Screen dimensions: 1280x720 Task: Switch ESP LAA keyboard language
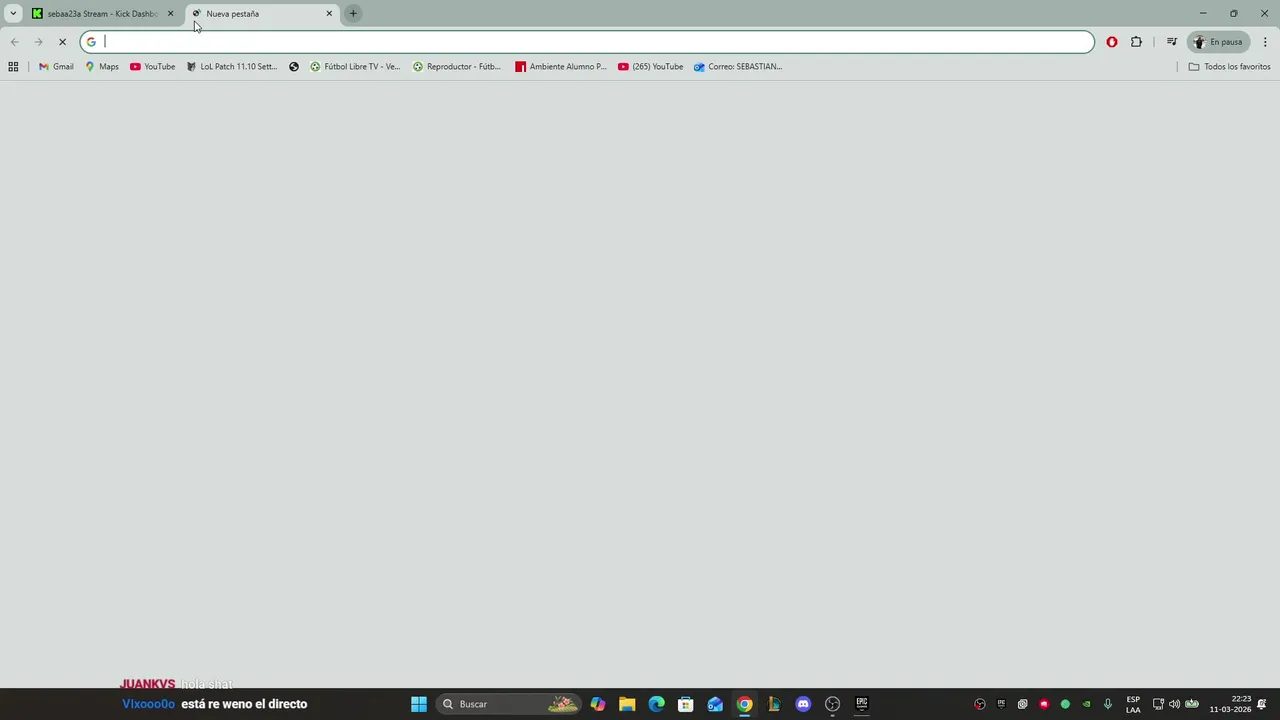pos(1133,704)
